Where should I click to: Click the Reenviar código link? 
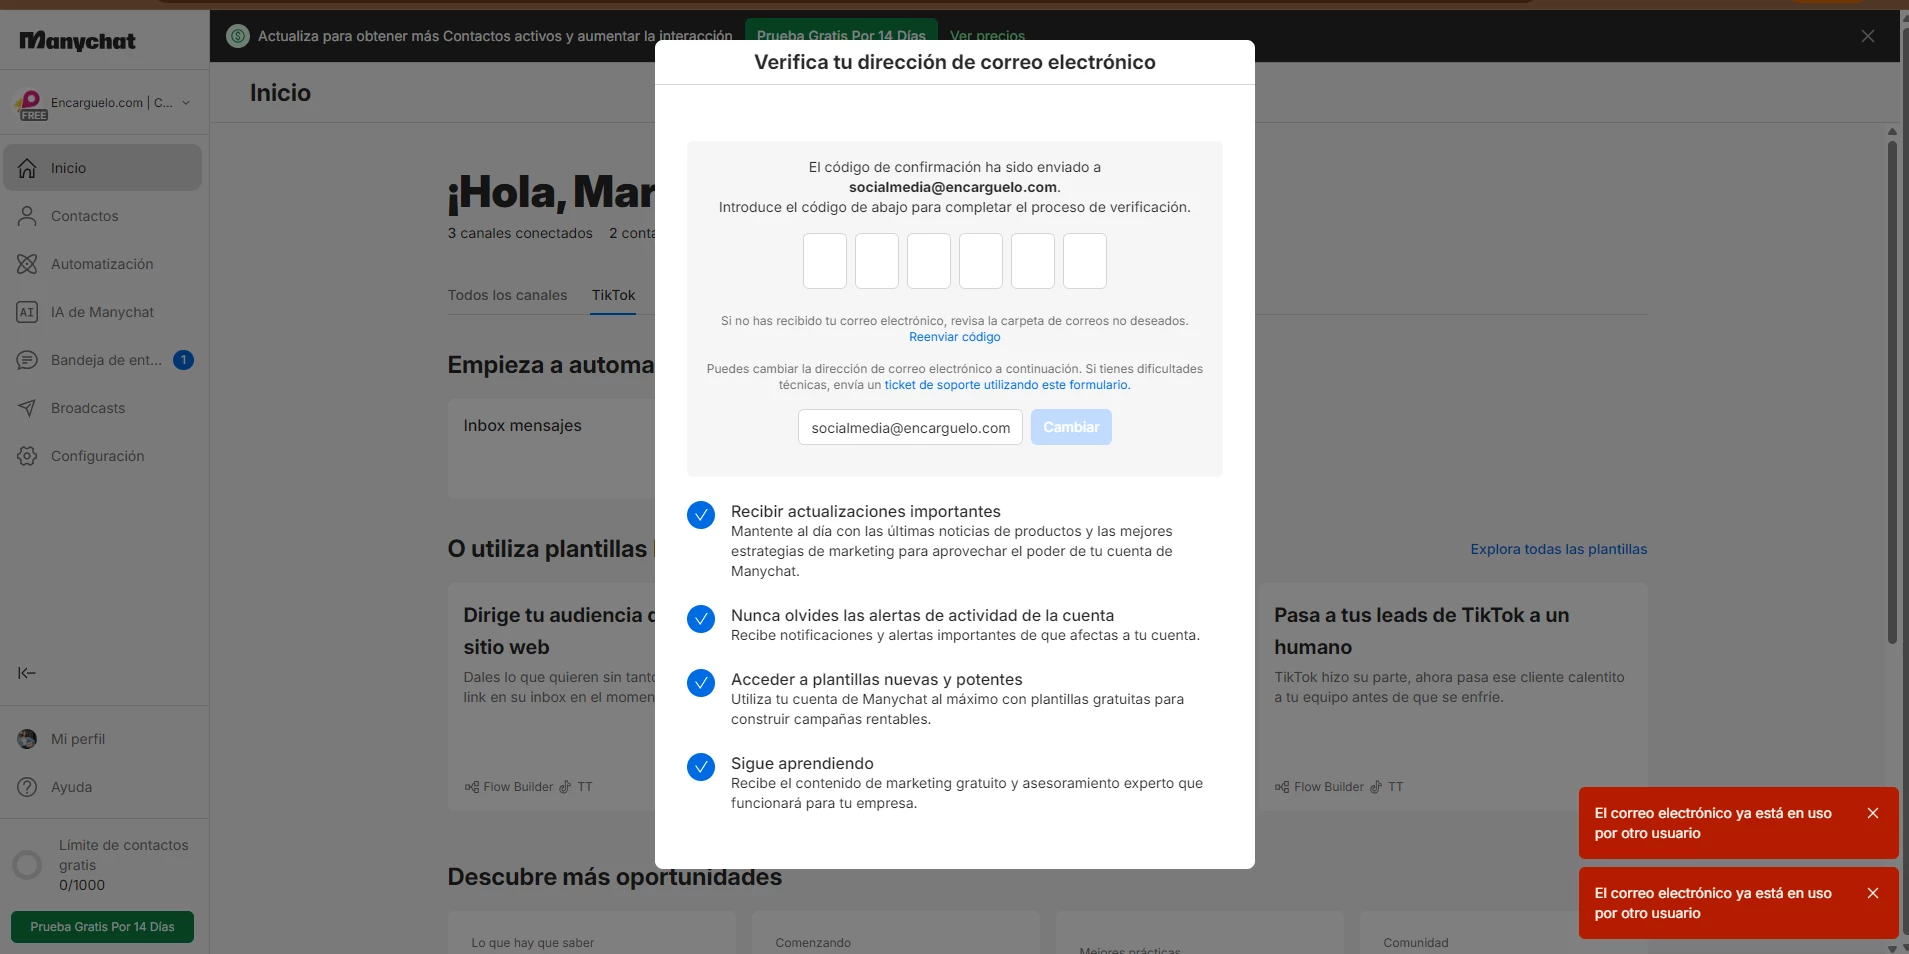point(955,337)
